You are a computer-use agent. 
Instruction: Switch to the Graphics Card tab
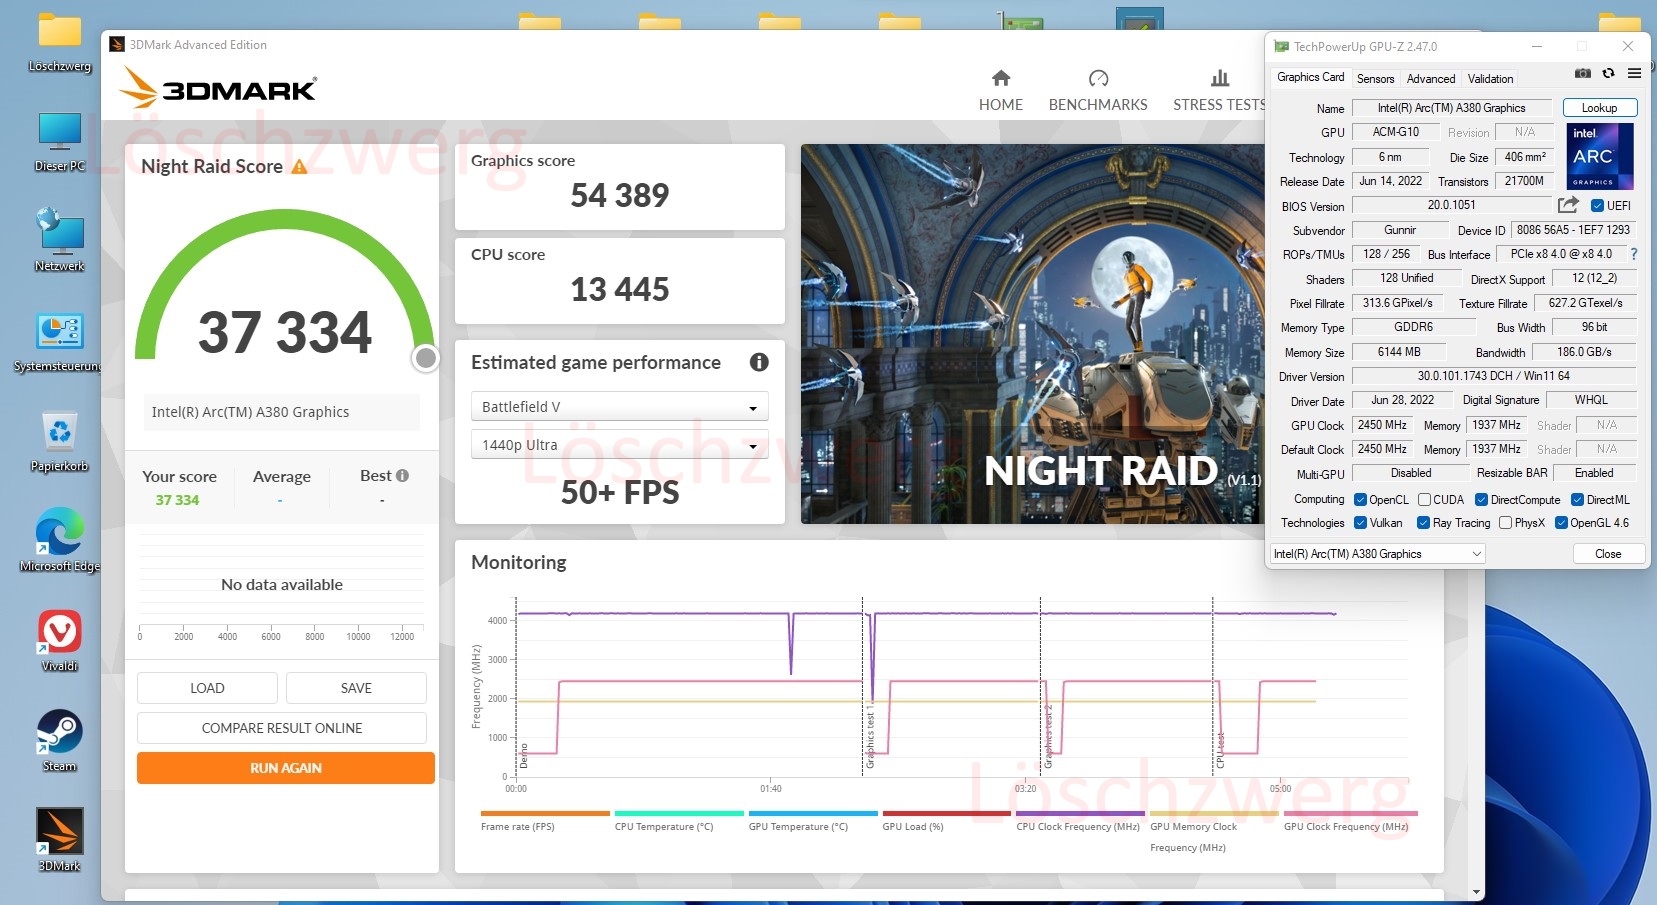click(1310, 78)
